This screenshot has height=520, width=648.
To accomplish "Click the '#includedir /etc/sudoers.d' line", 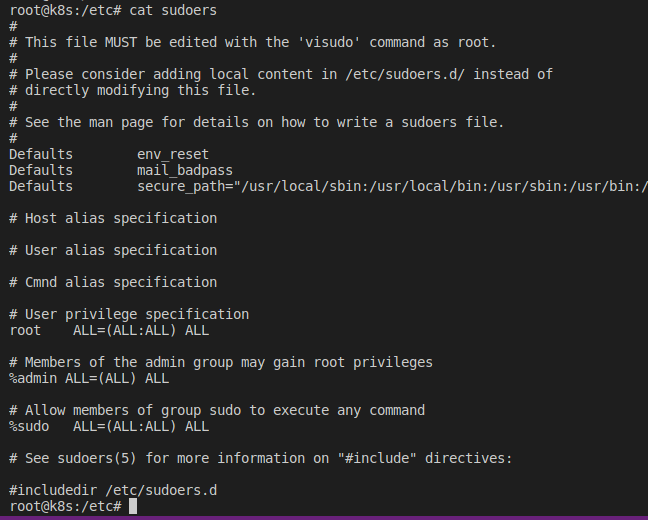I will pos(113,490).
